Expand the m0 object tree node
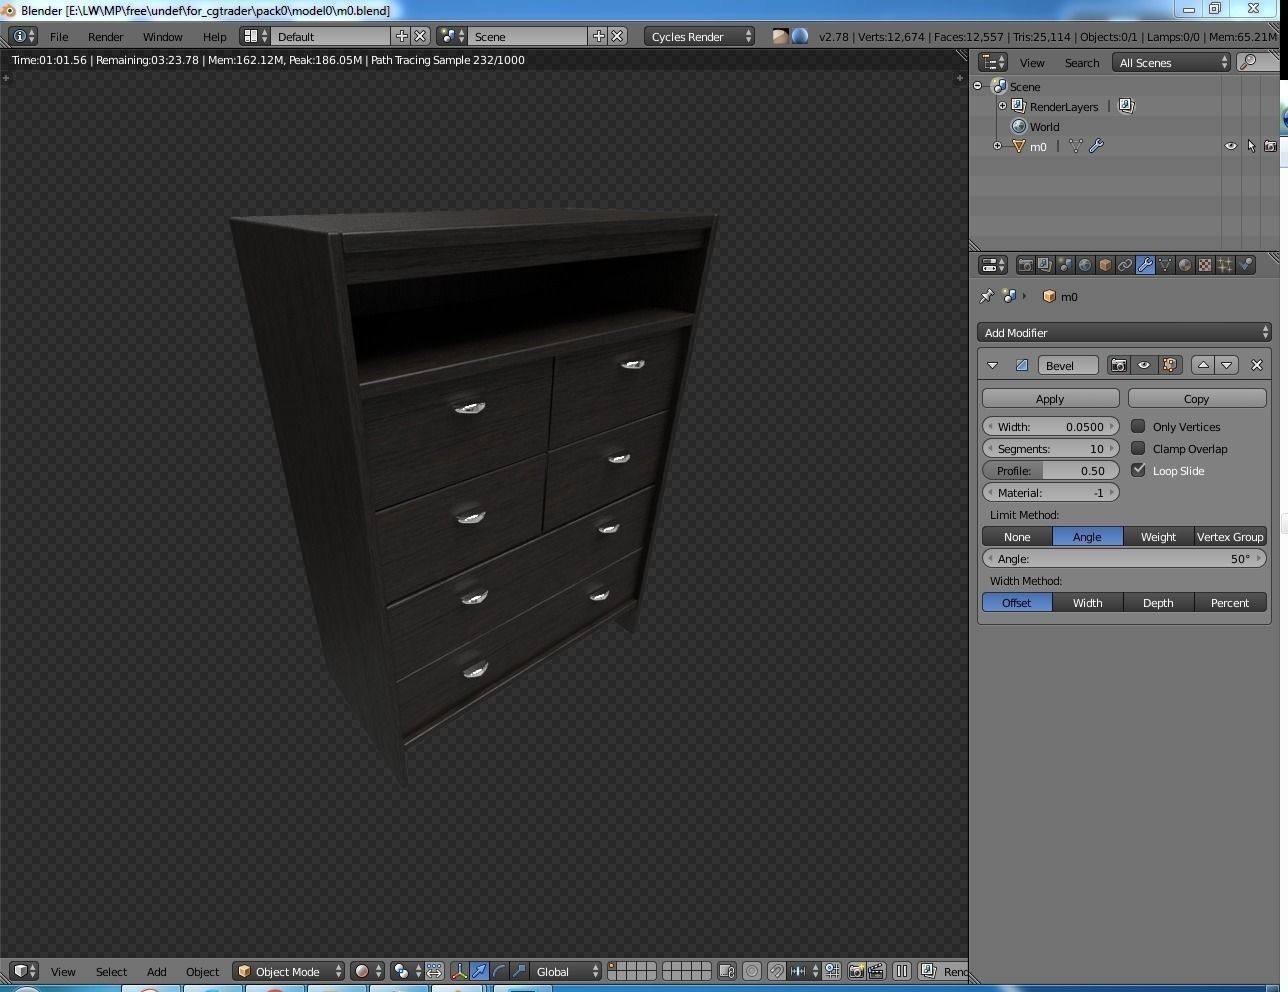 click(997, 146)
